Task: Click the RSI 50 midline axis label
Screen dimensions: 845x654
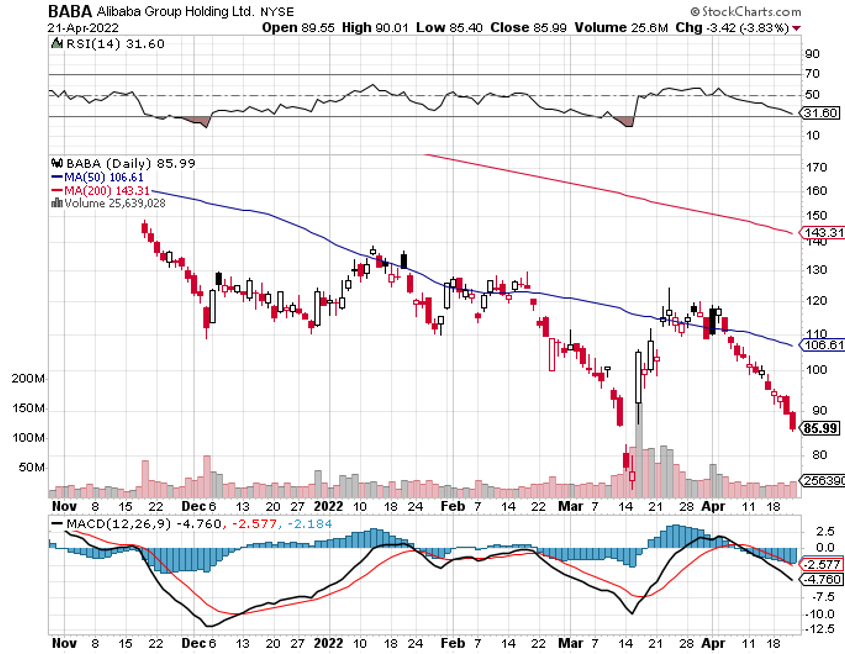Action: click(813, 95)
